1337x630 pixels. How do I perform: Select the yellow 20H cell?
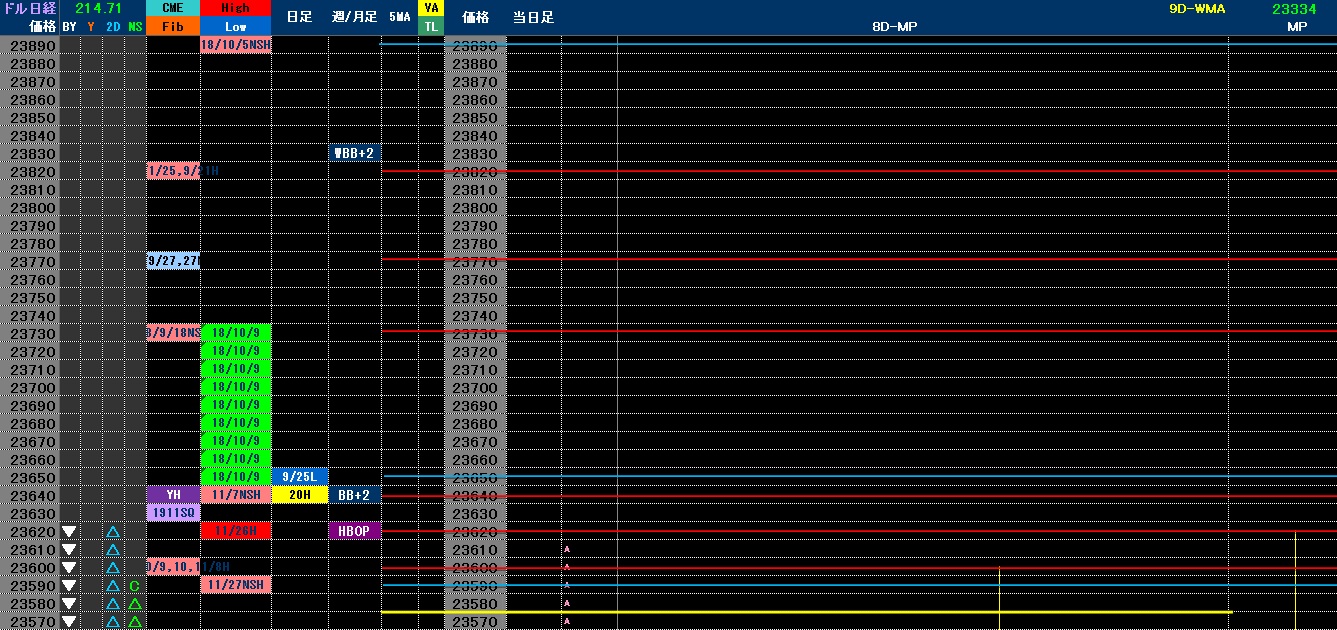(300, 495)
